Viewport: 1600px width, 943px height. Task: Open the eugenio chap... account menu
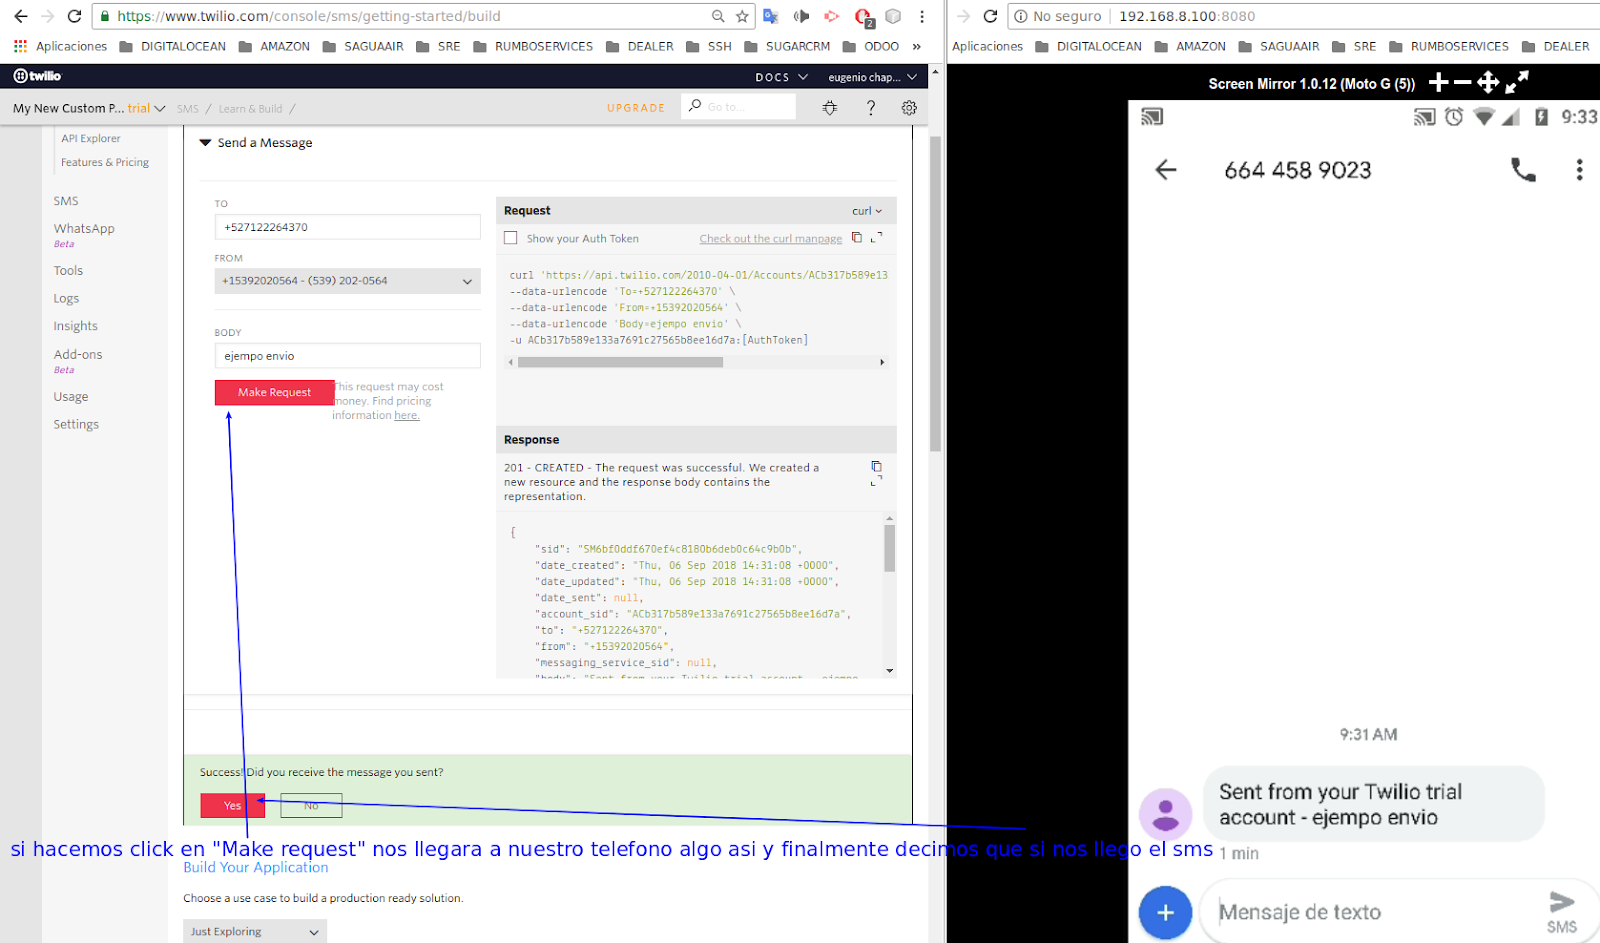tap(872, 77)
